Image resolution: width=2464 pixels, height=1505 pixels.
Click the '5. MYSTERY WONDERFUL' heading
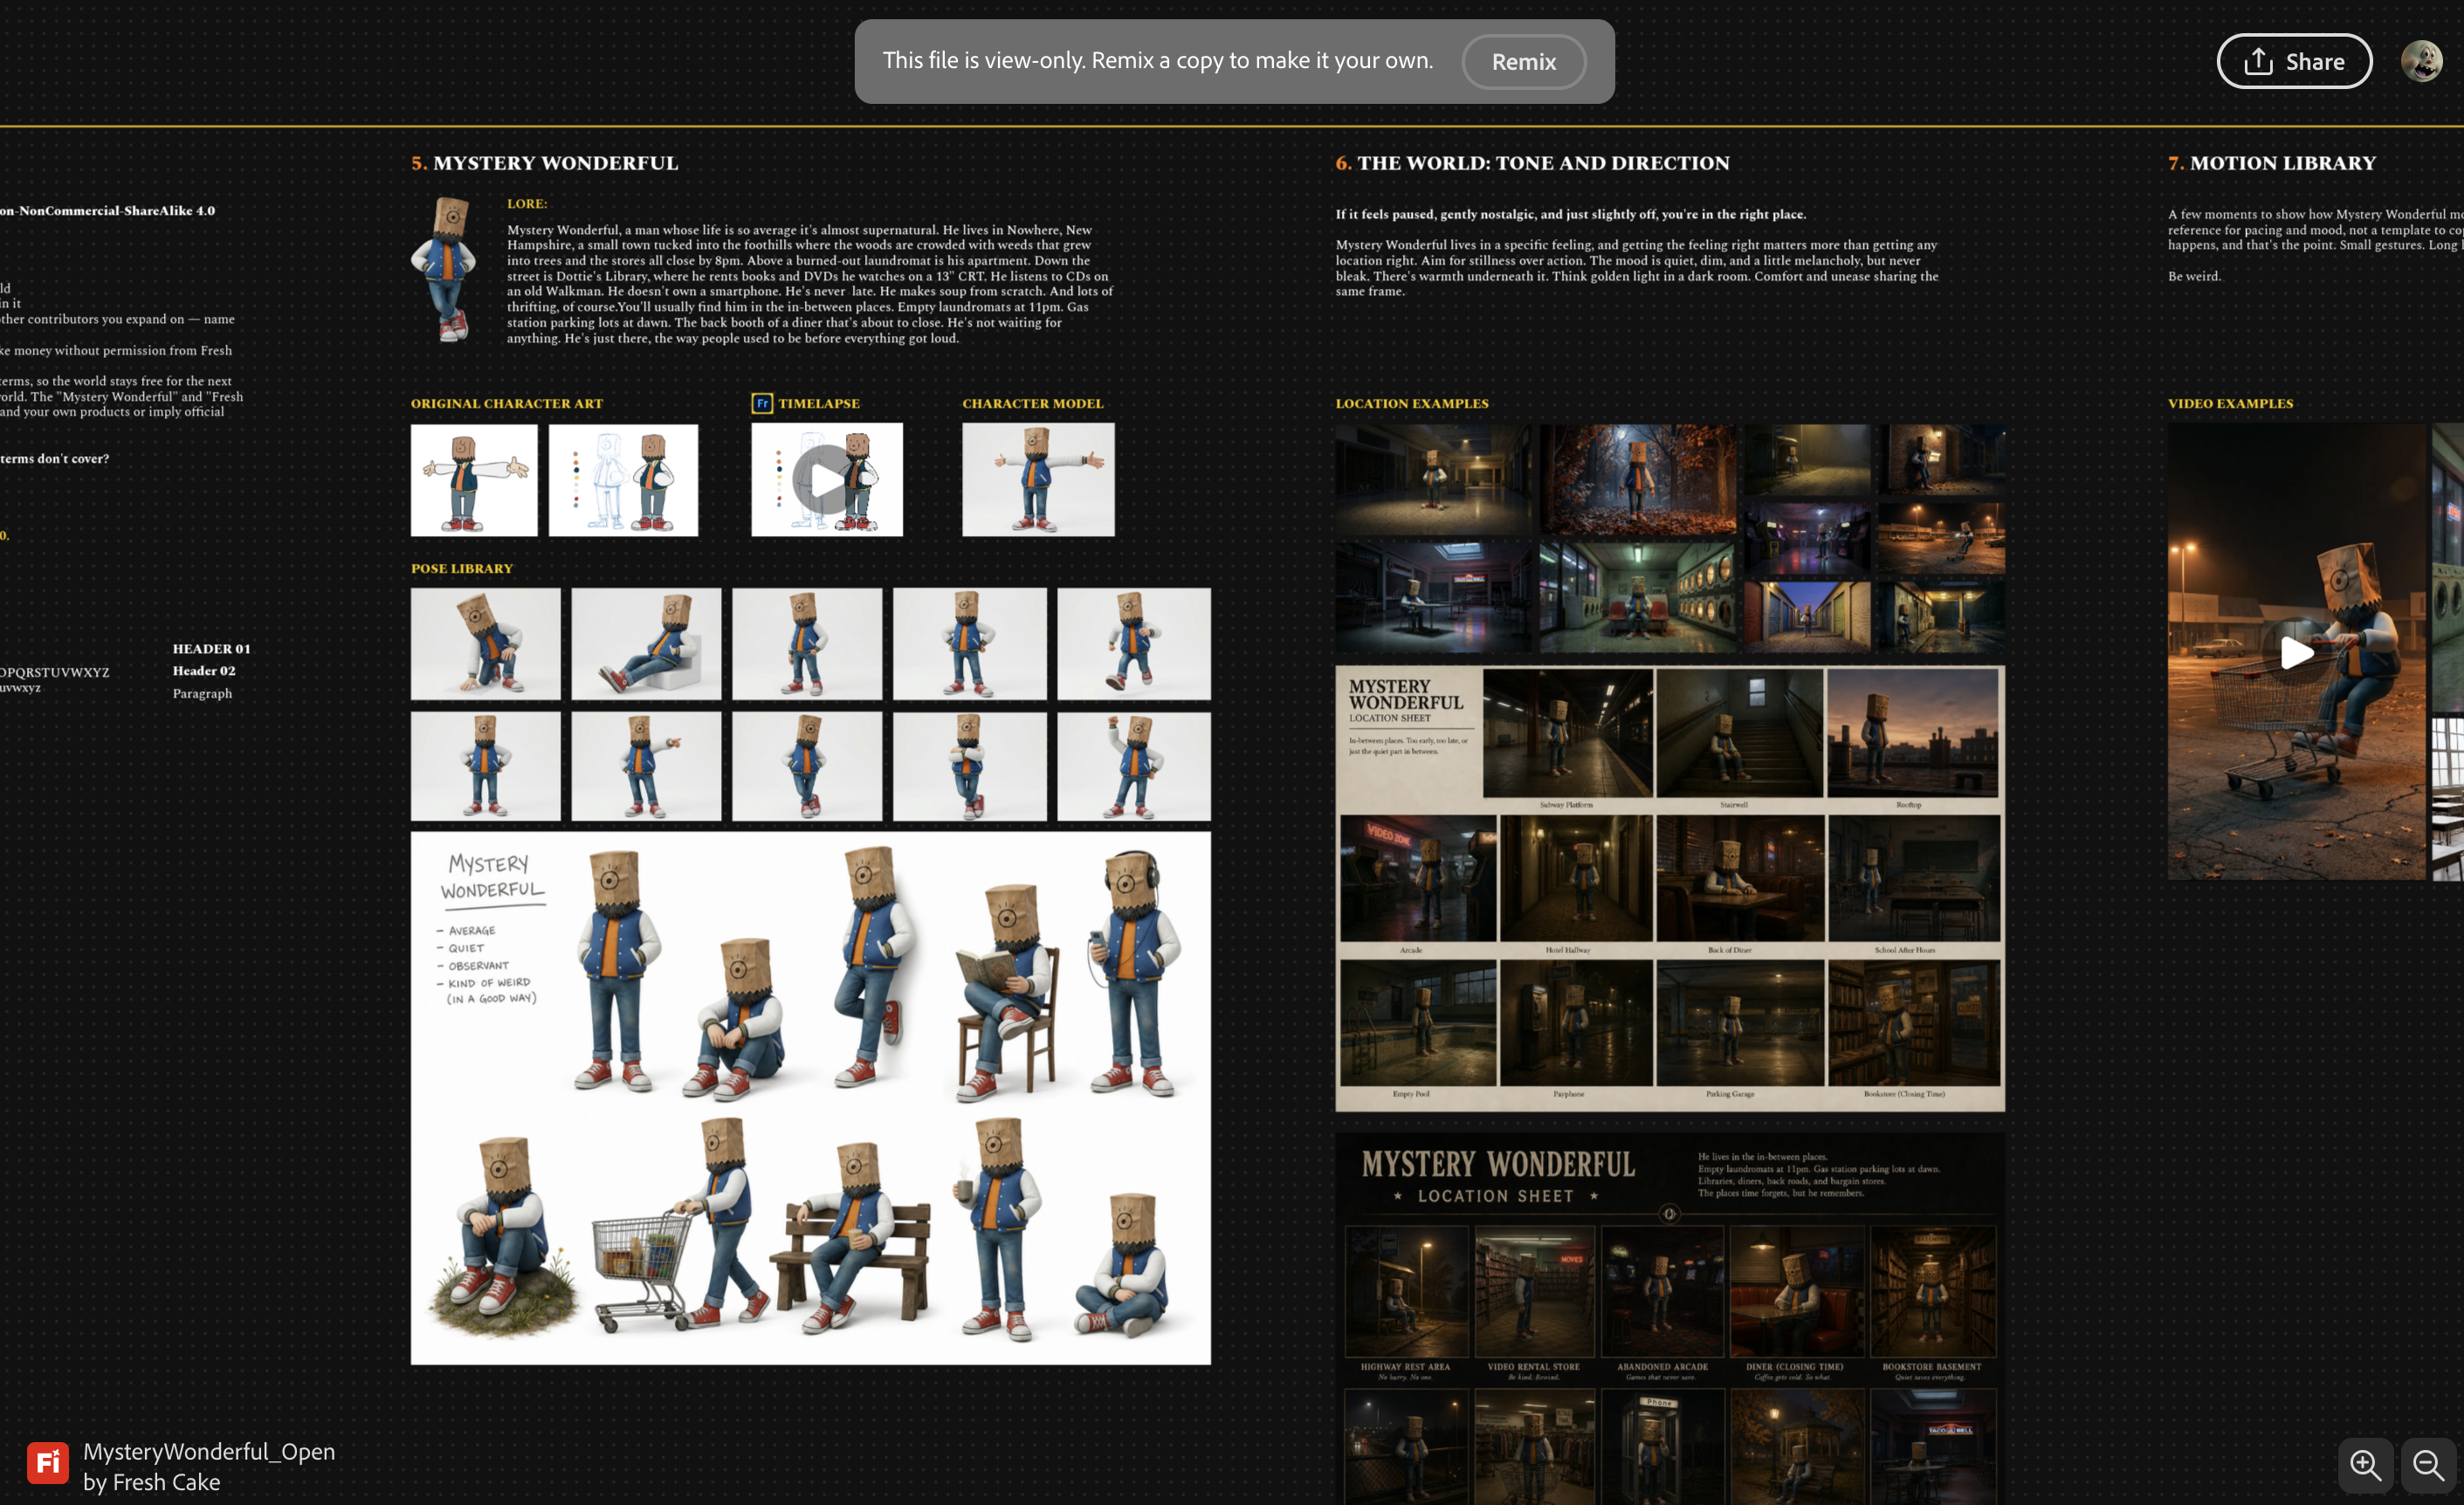pyautogui.click(x=545, y=163)
